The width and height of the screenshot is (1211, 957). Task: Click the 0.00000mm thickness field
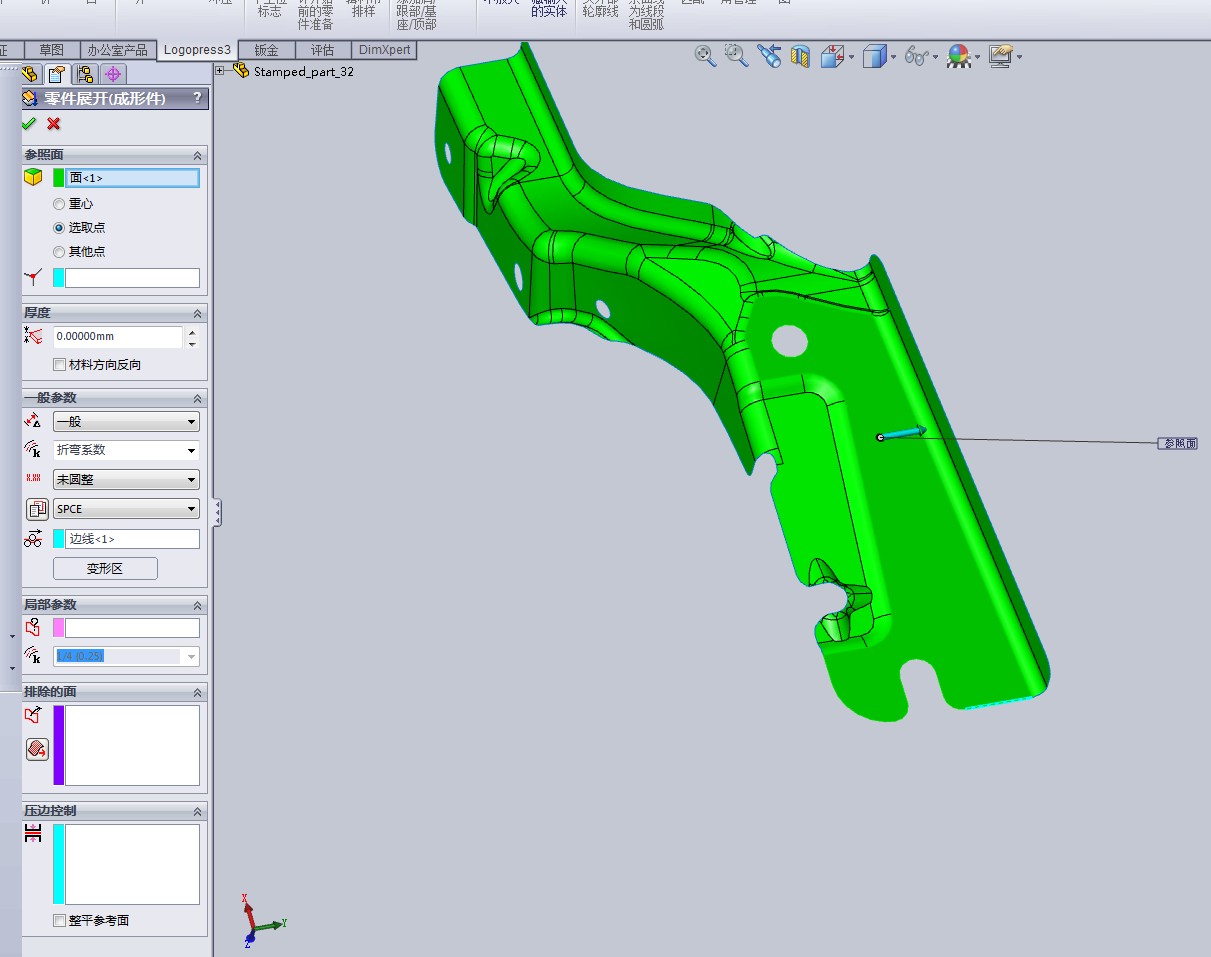pyautogui.click(x=118, y=337)
